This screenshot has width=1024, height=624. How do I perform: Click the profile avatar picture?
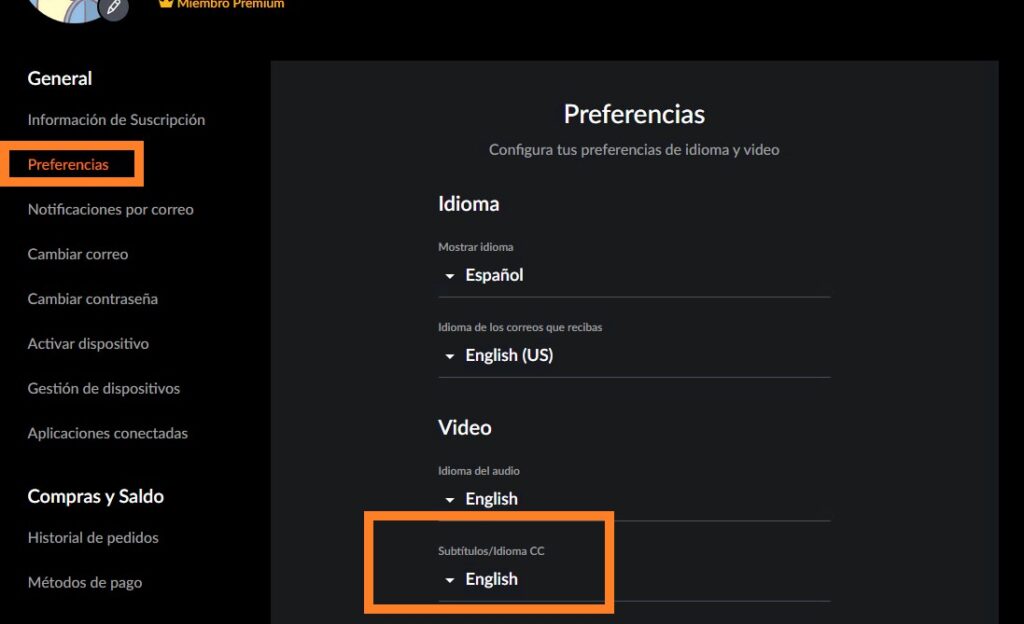pyautogui.click(x=65, y=10)
